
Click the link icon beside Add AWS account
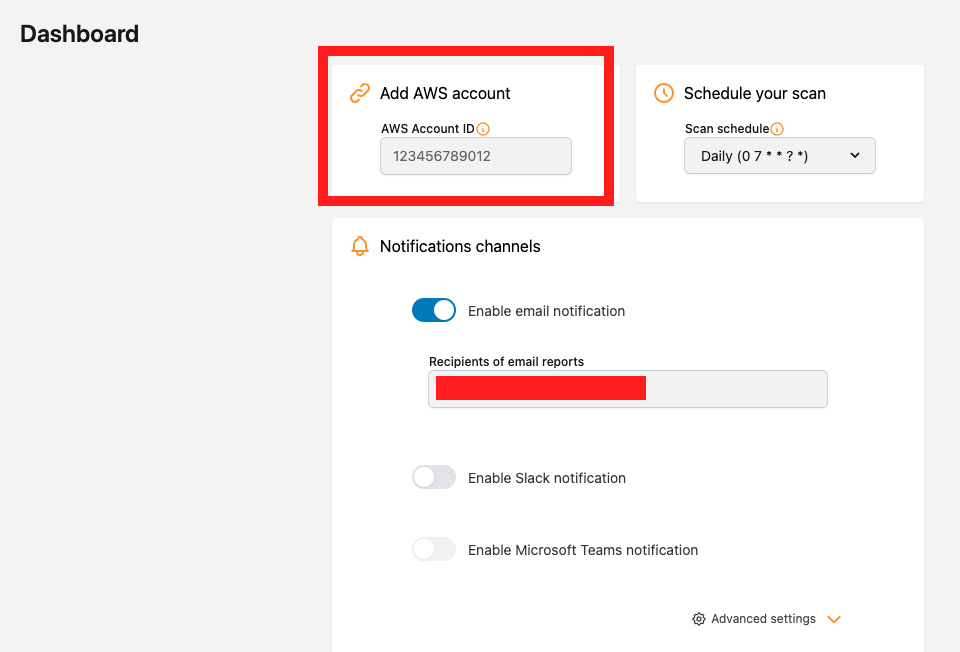tap(359, 93)
